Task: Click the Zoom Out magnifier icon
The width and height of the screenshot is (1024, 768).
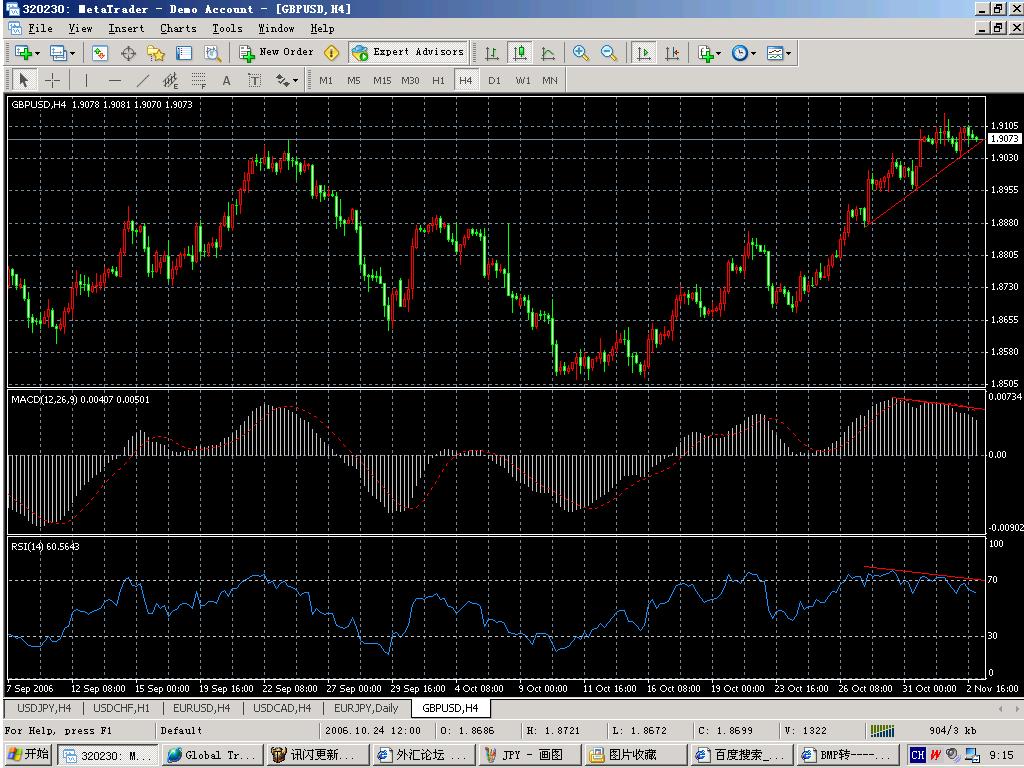Action: pyautogui.click(x=609, y=53)
